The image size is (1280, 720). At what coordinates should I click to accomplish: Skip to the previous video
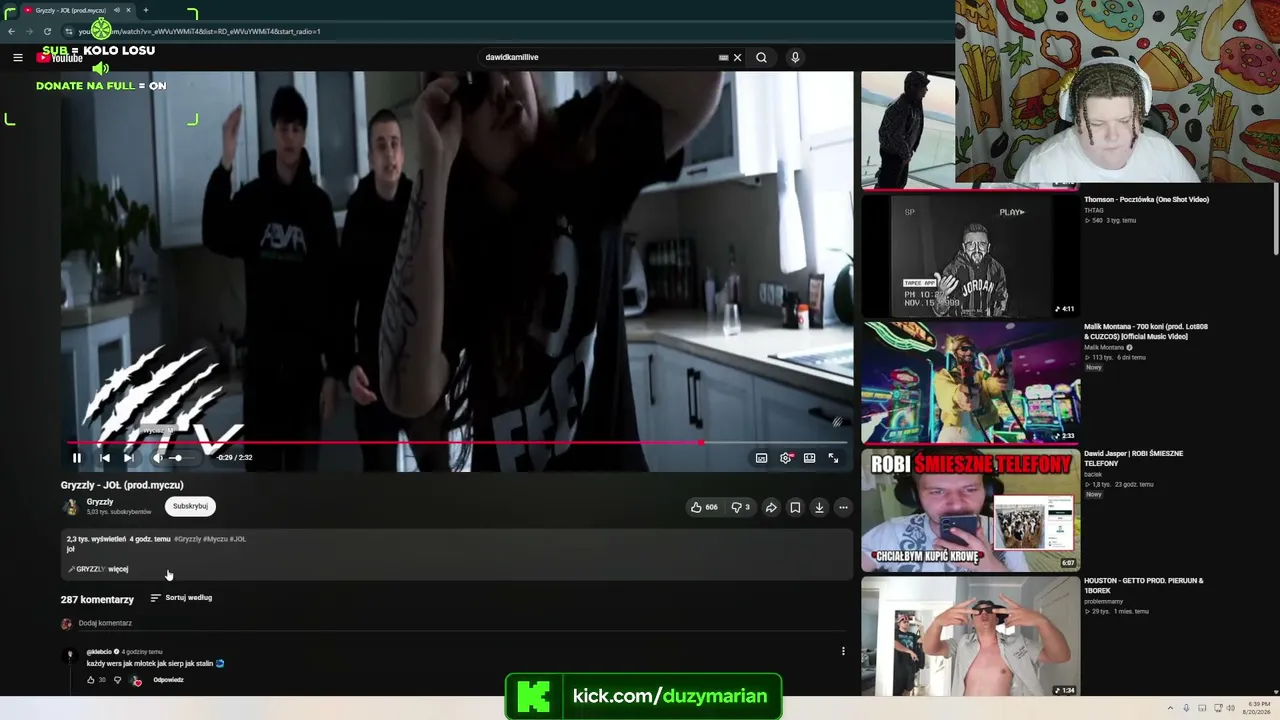[x=105, y=458]
